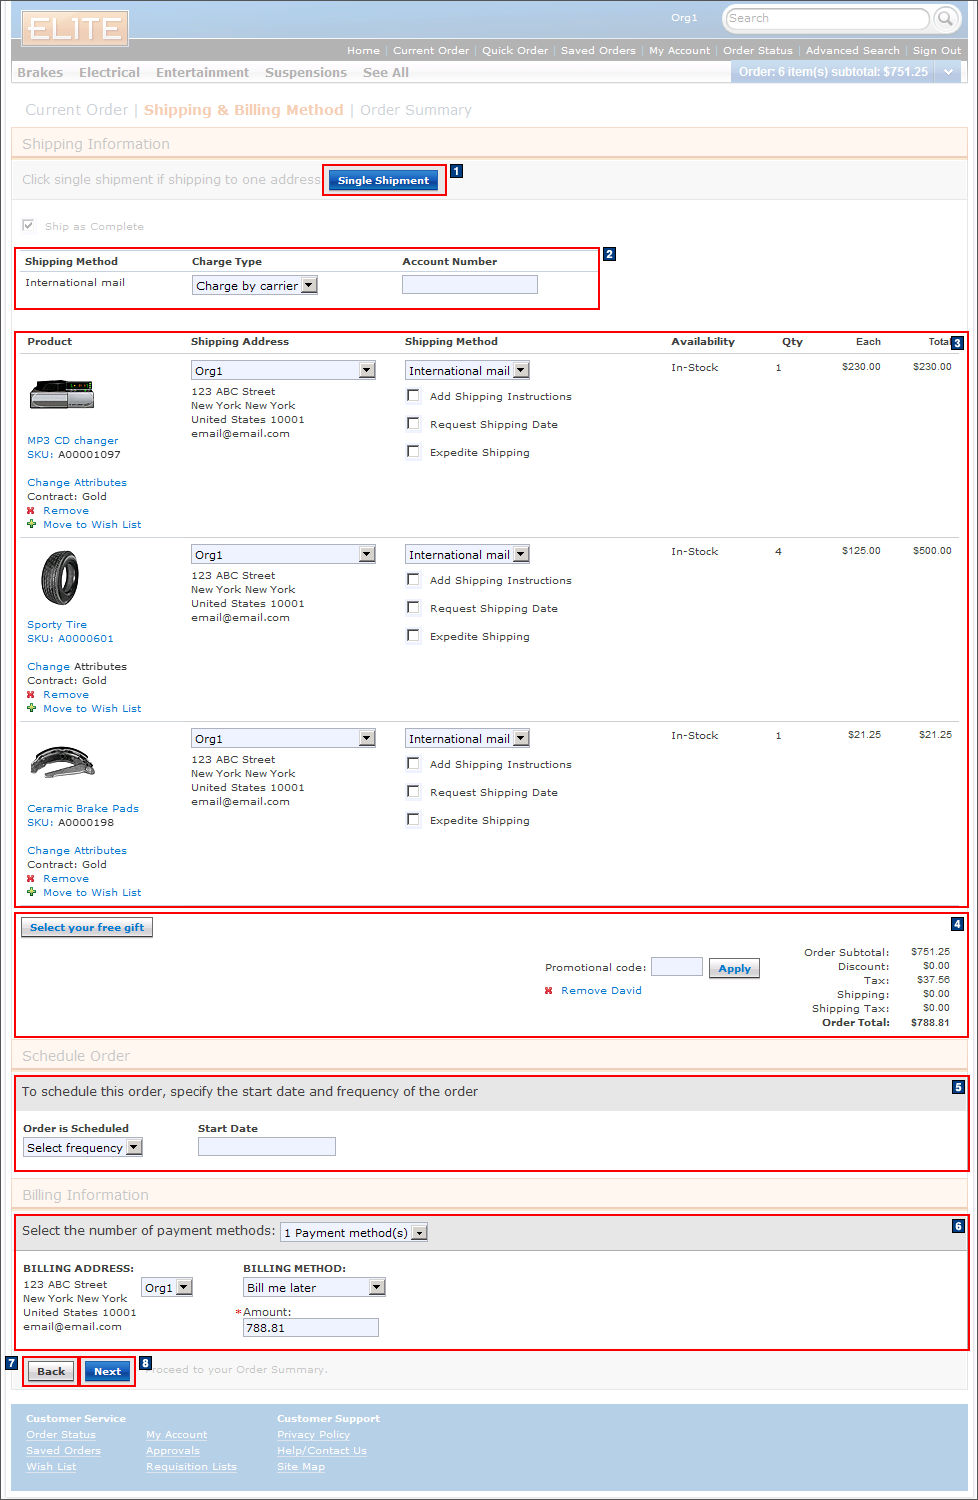The image size is (978, 1500).
Task: Select your free gift
Action: (86, 927)
